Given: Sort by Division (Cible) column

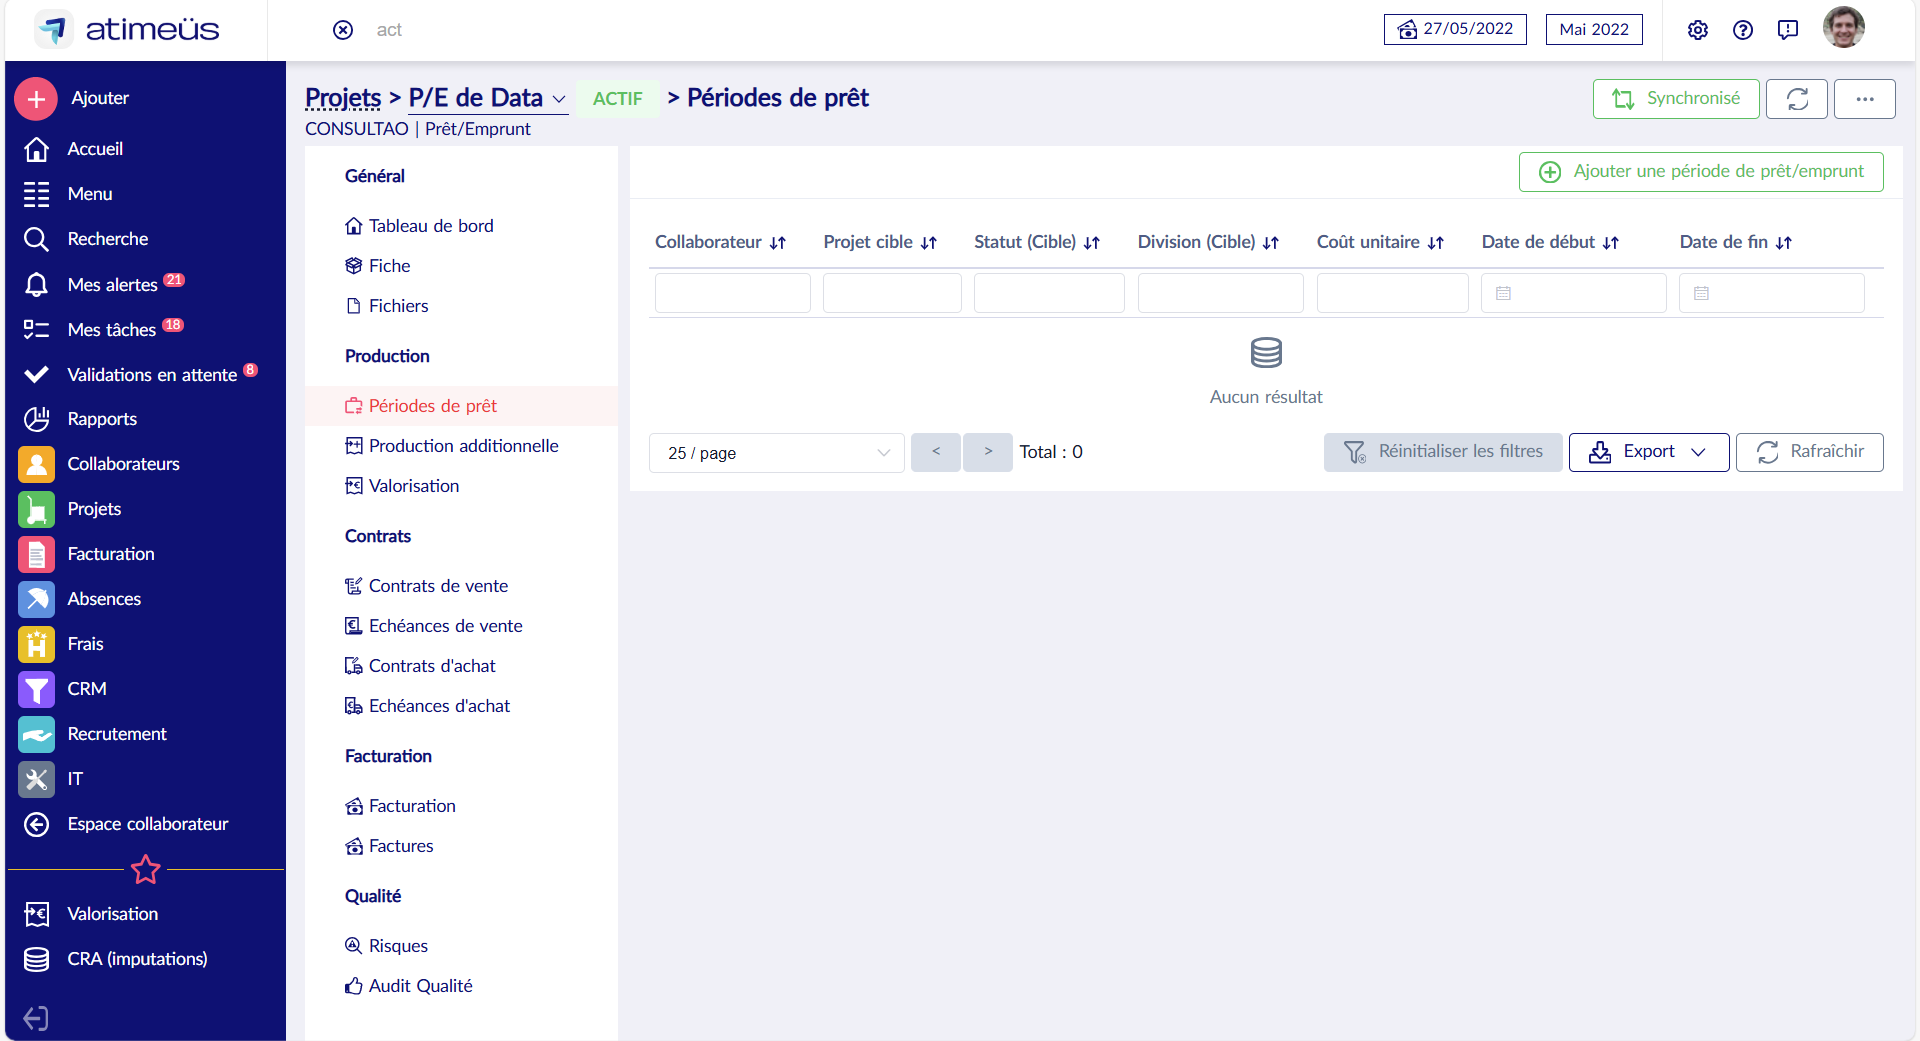Looking at the screenshot, I should [1271, 243].
